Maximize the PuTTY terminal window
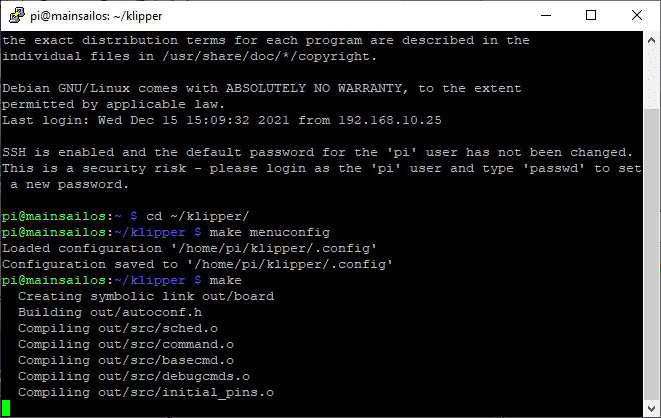 click(591, 16)
